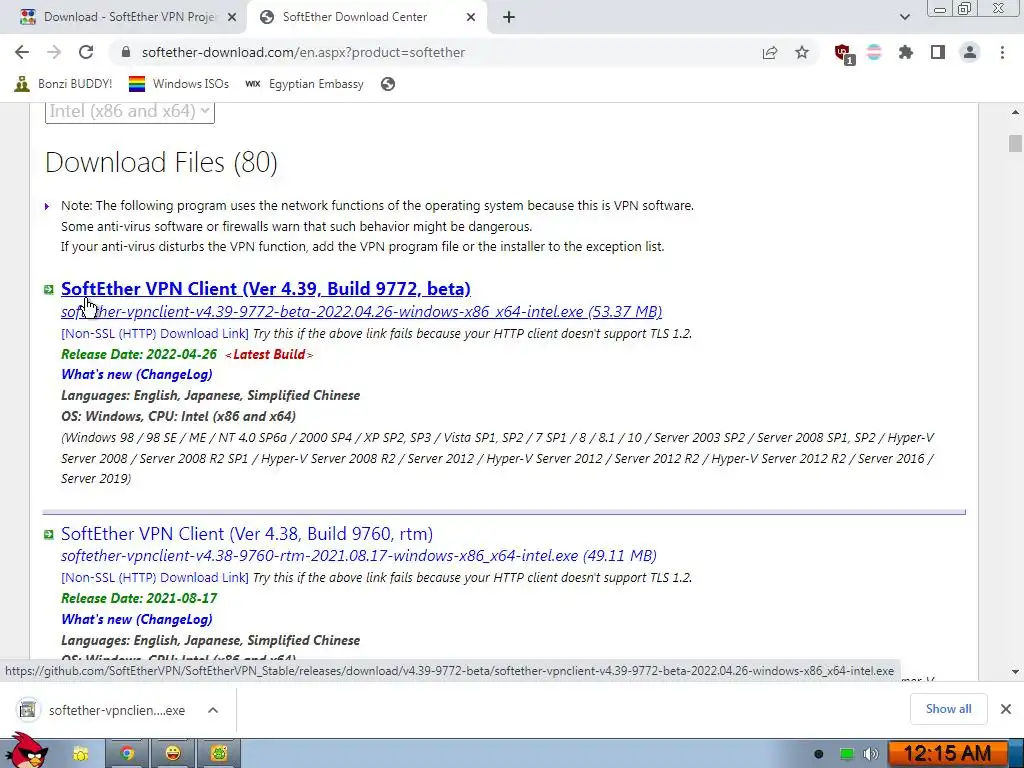
Task: Reload the SoftEther download page
Action: click(86, 52)
